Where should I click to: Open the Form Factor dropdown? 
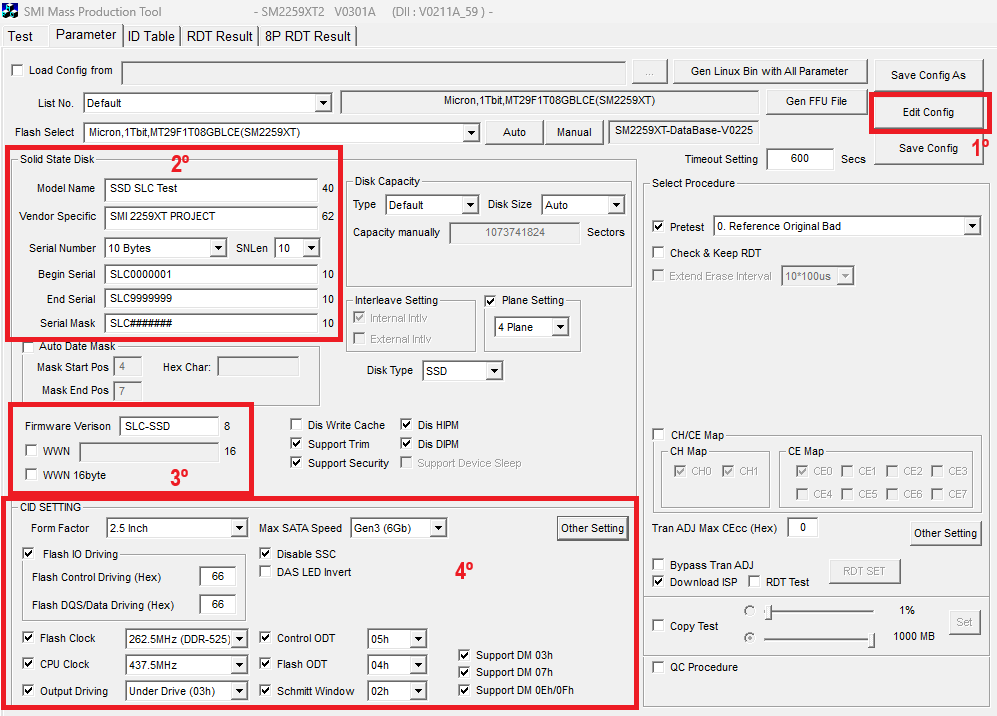click(239, 528)
